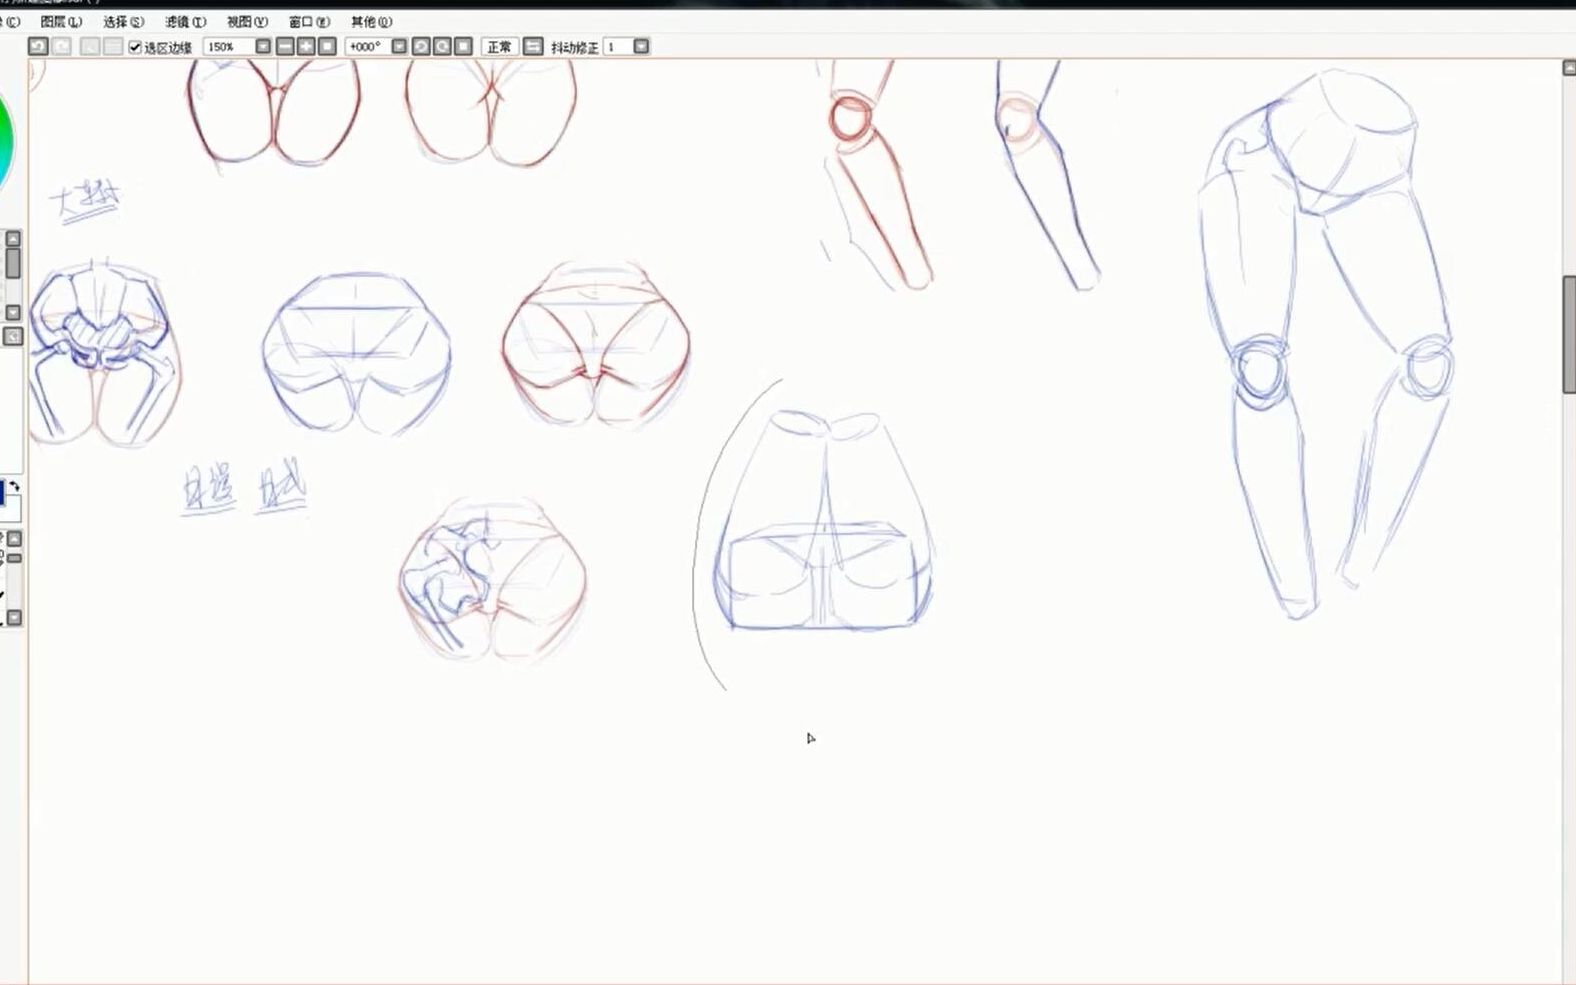
Task: Reset canvas rotation square icon
Action: pos(463,47)
